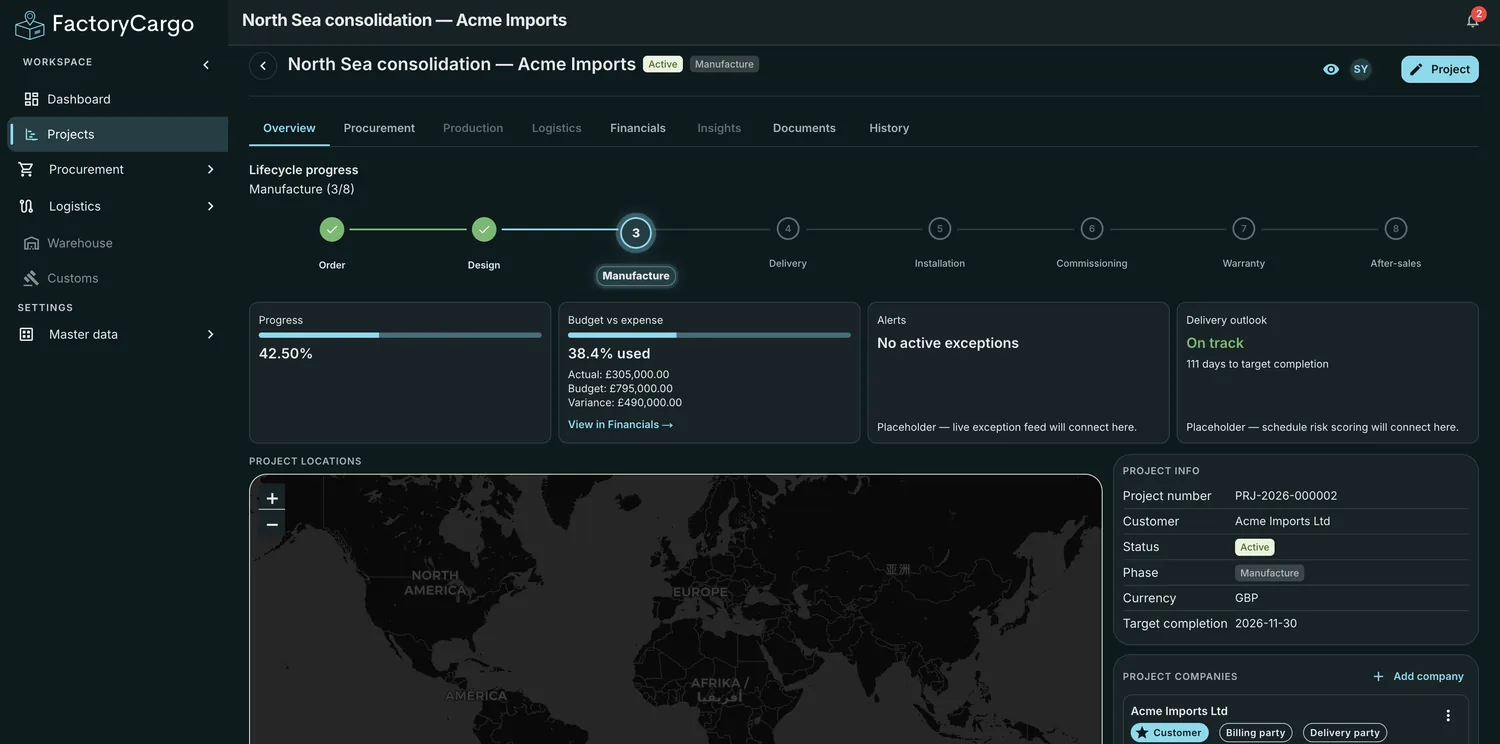Click the Budget vs expense bar
Screen dimensions: 1500x744
[709, 335]
